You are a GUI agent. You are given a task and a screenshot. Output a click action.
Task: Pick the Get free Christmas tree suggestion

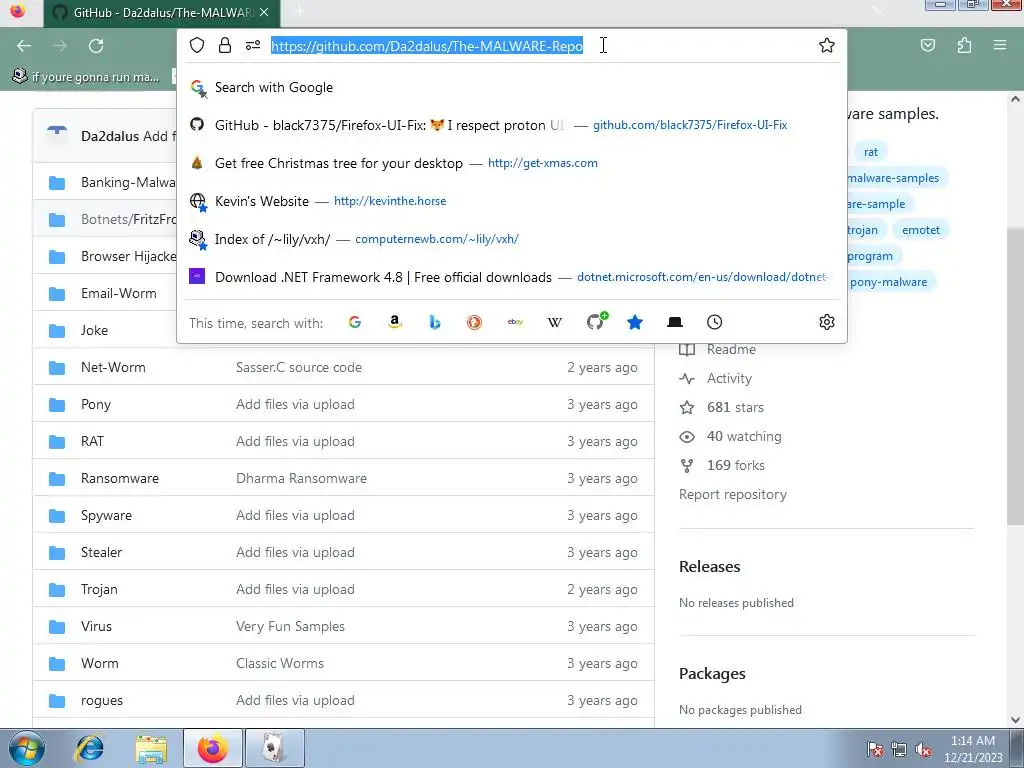tap(512, 163)
